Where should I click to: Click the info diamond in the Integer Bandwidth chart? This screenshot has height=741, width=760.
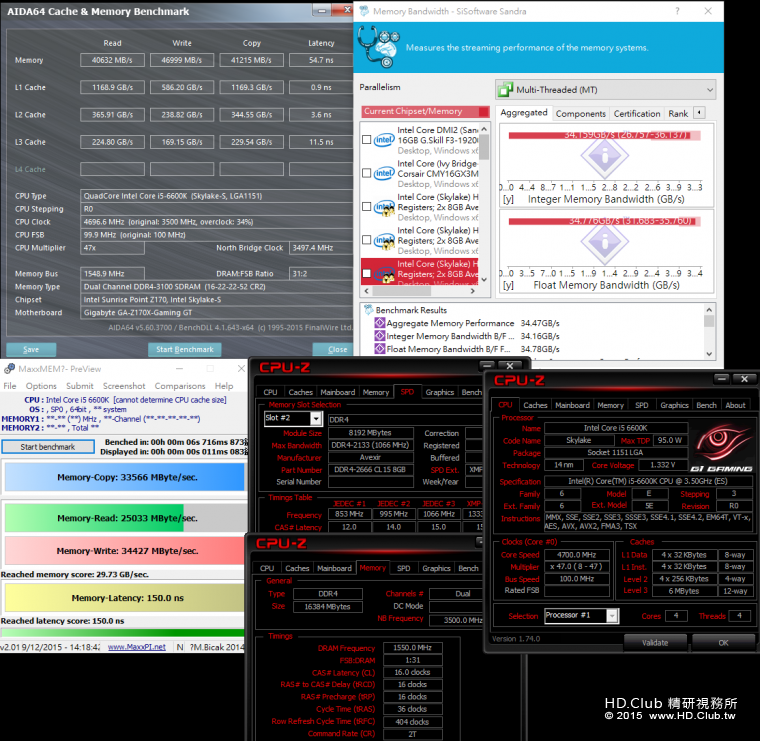[x=604, y=156]
